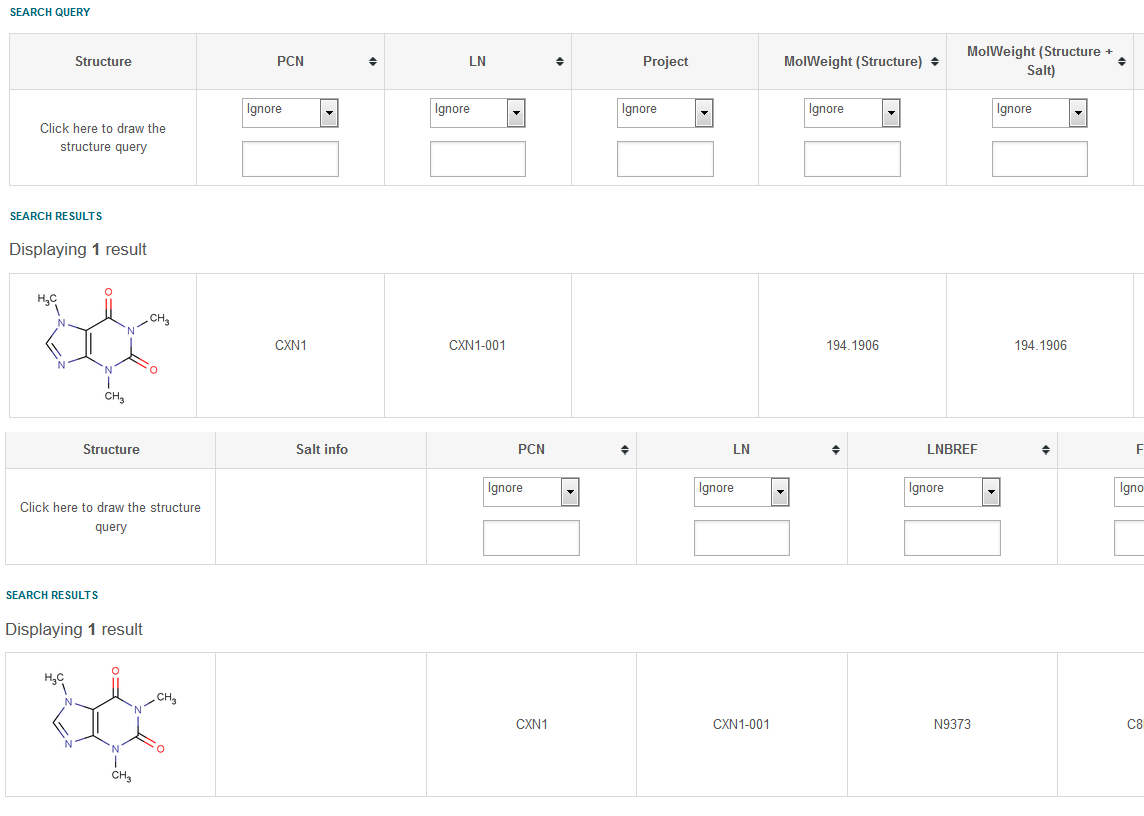Sort results by the PCN column
Viewport: 1144px width, 816px height.
372,61
